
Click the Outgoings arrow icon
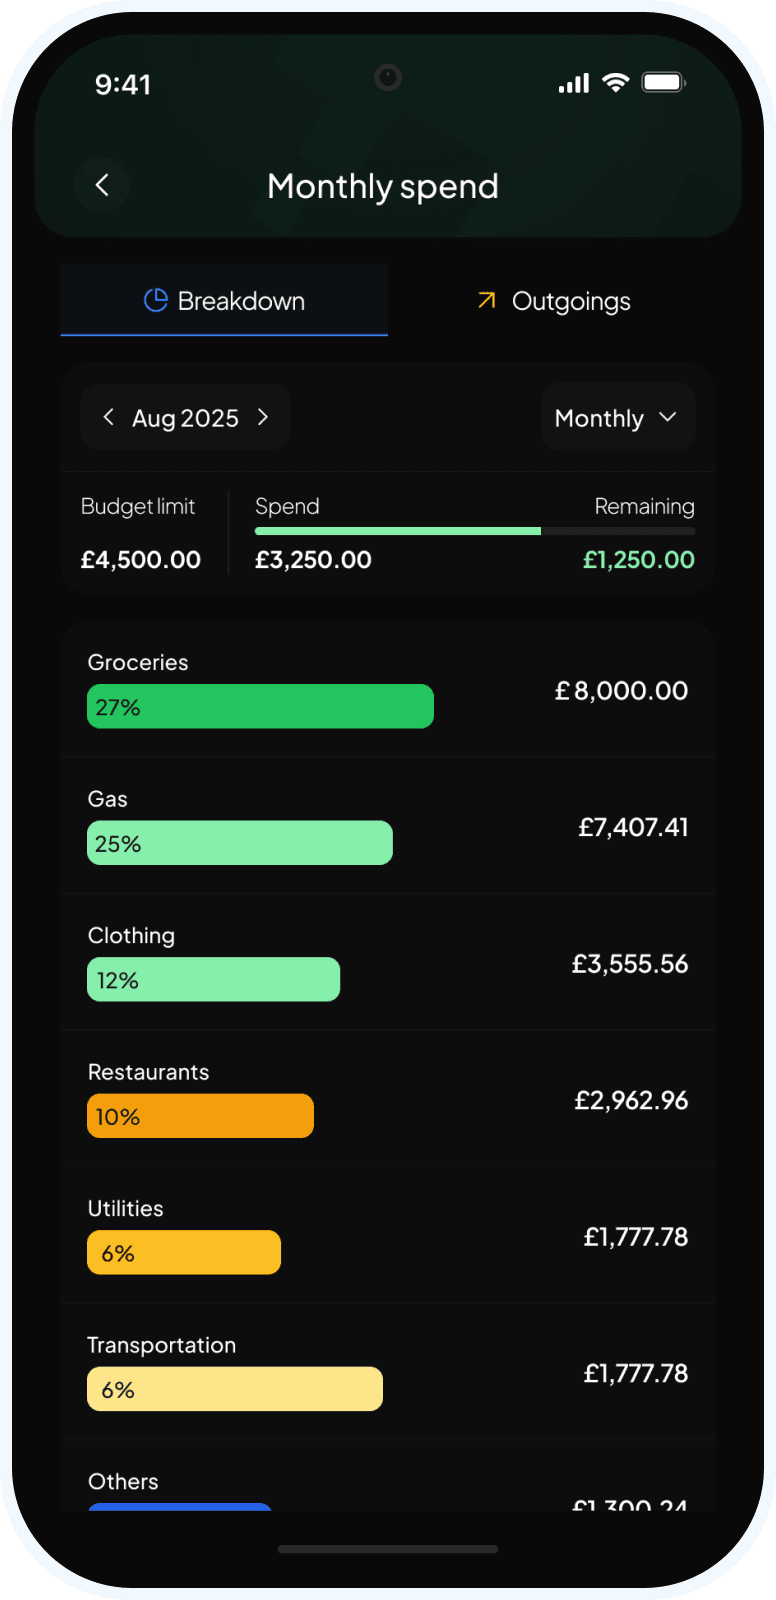[487, 300]
